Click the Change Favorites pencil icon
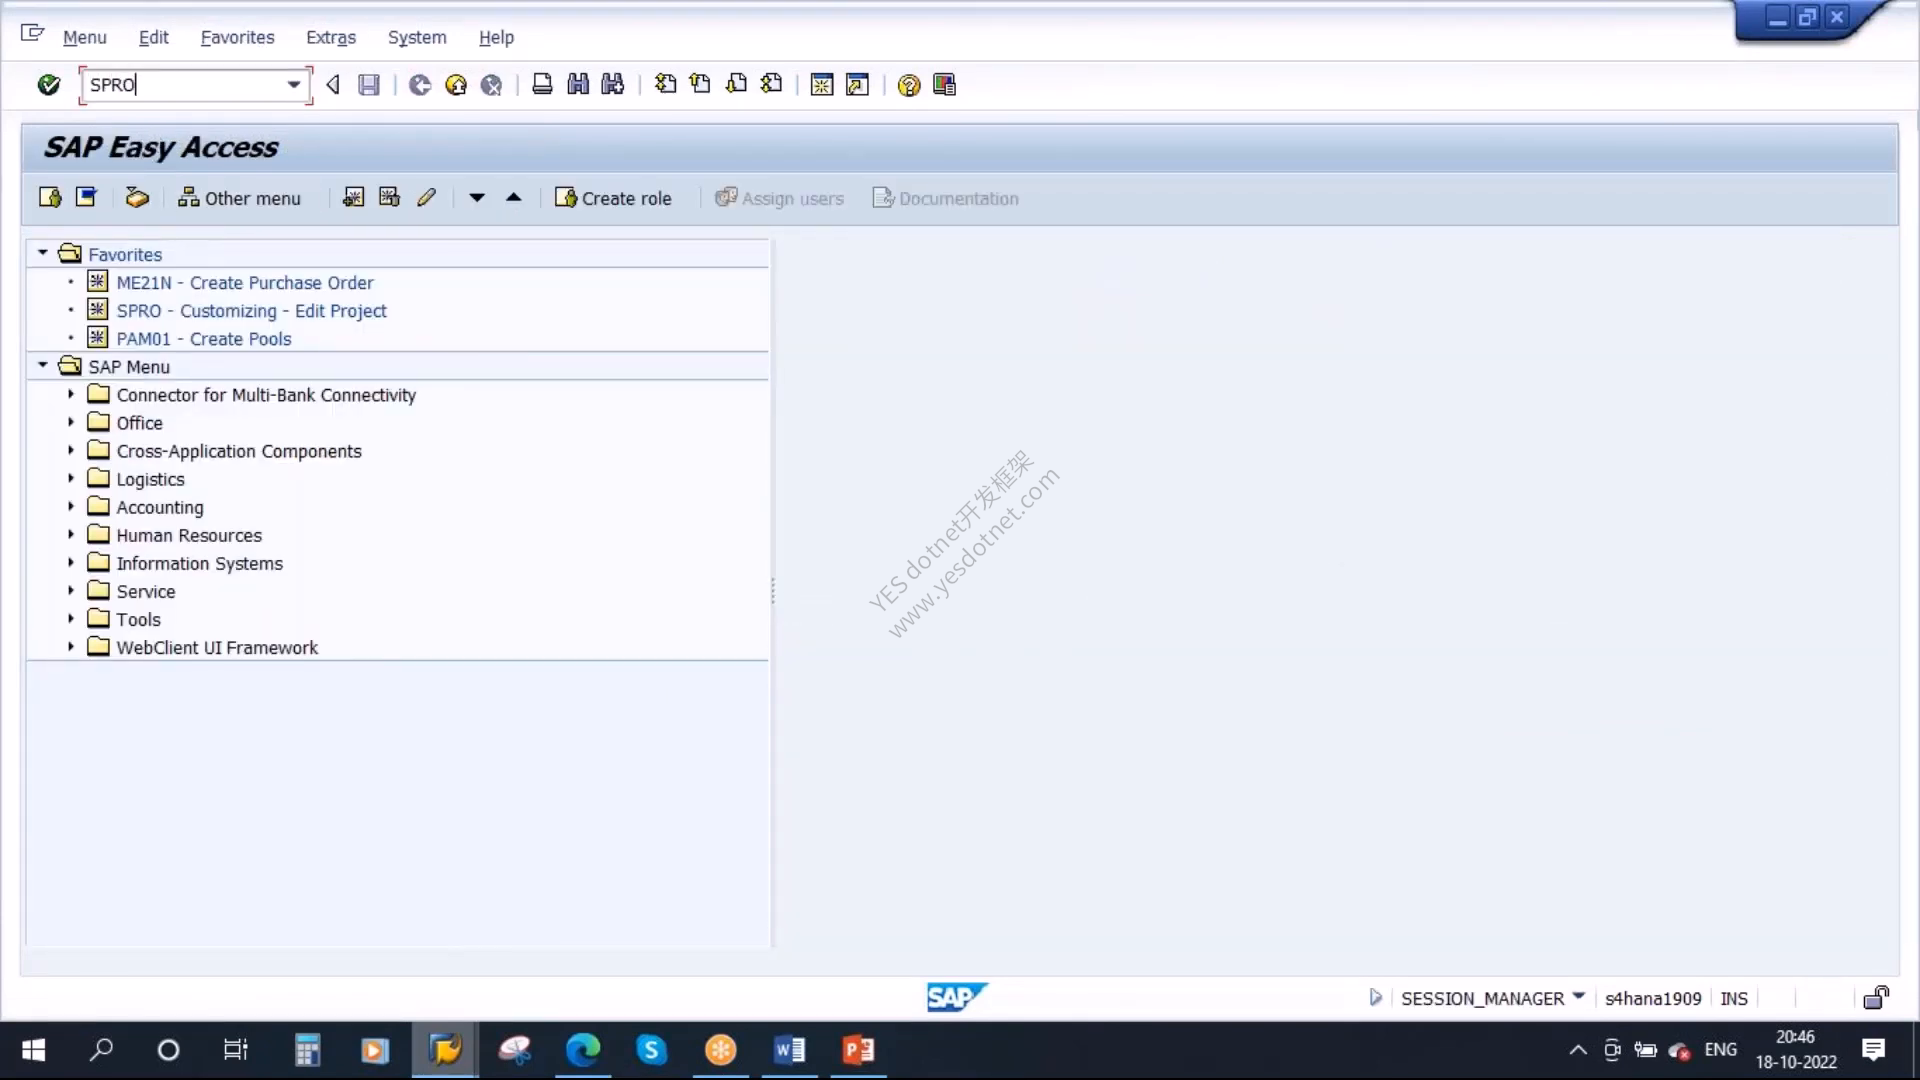The image size is (1920, 1080). pos(426,198)
